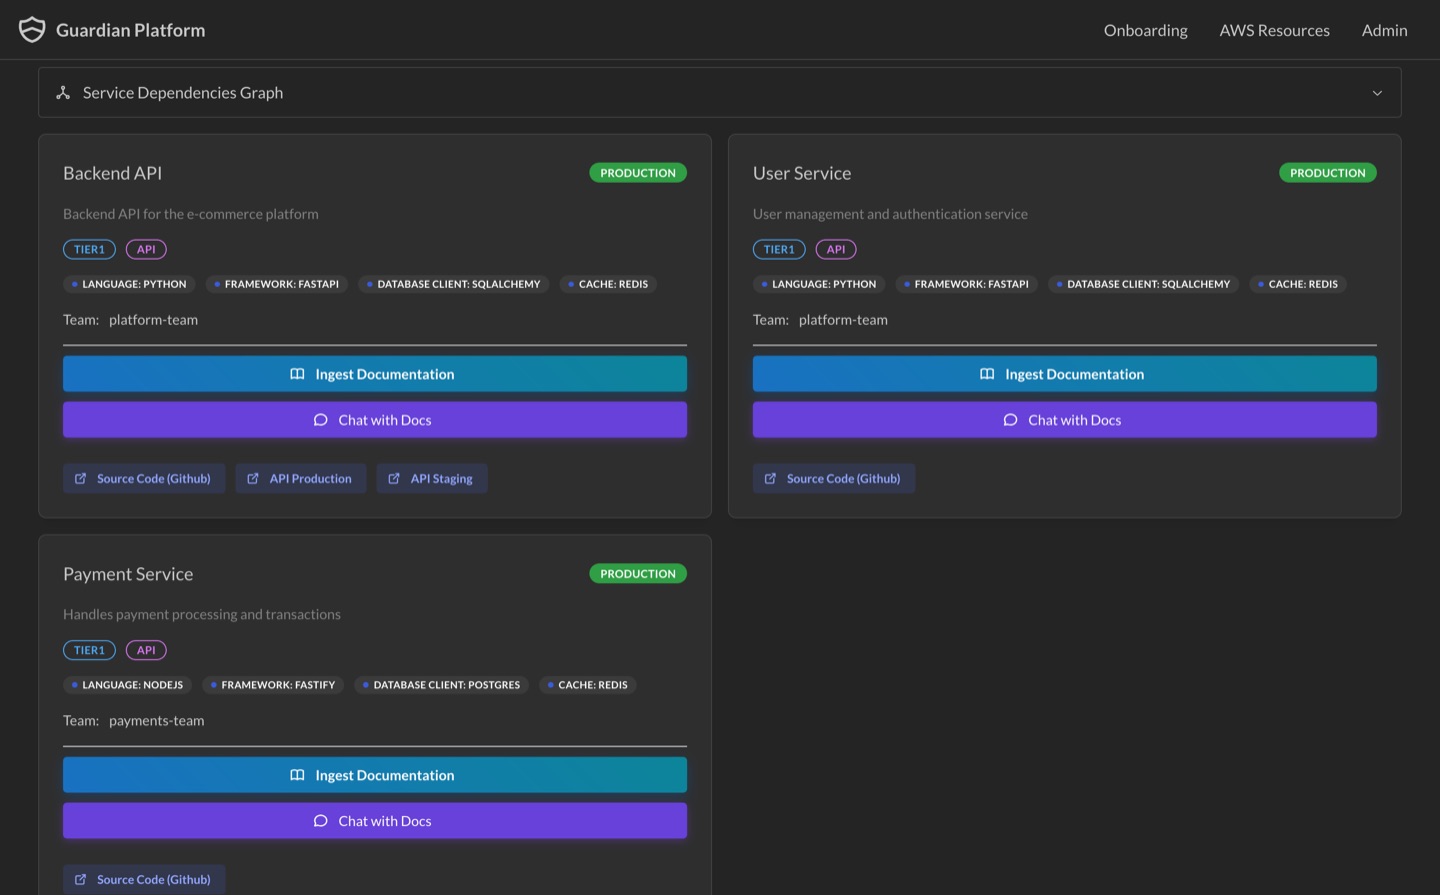Click external-link icon on Backend API Source Code
This screenshot has width=1440, height=895.
pyautogui.click(x=81, y=479)
